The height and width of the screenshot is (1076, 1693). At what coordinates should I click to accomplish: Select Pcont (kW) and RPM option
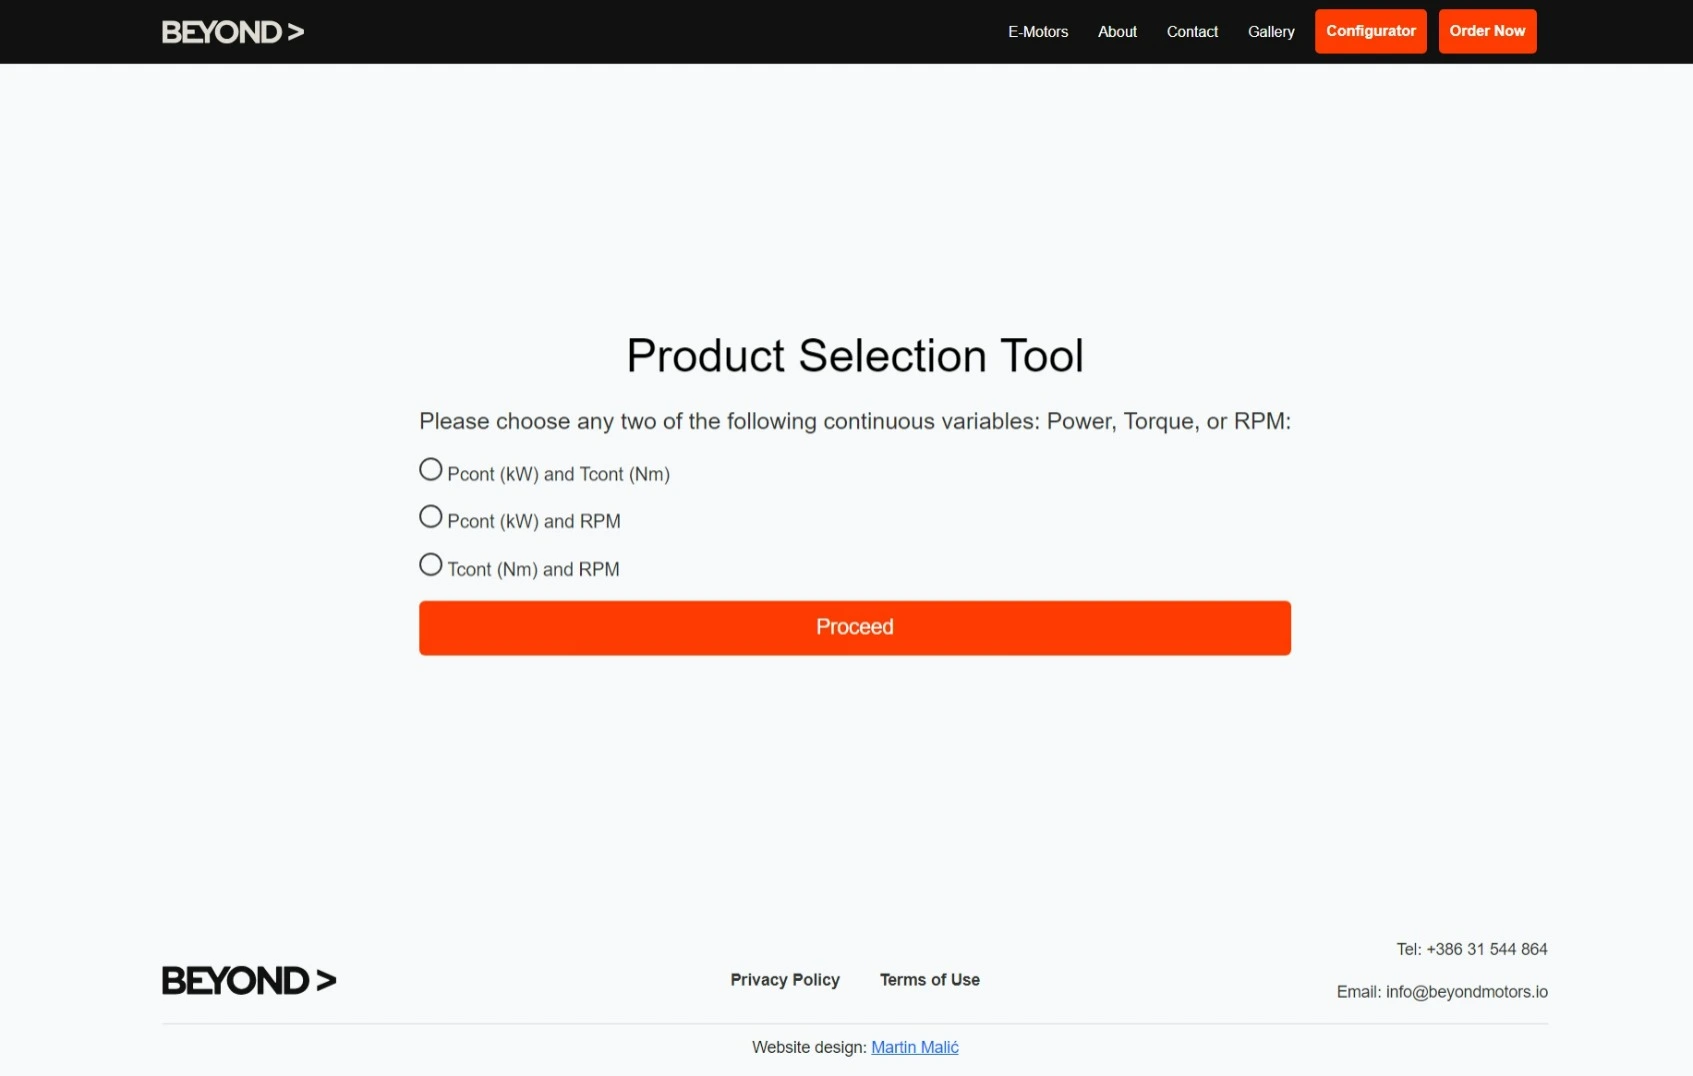tap(431, 516)
